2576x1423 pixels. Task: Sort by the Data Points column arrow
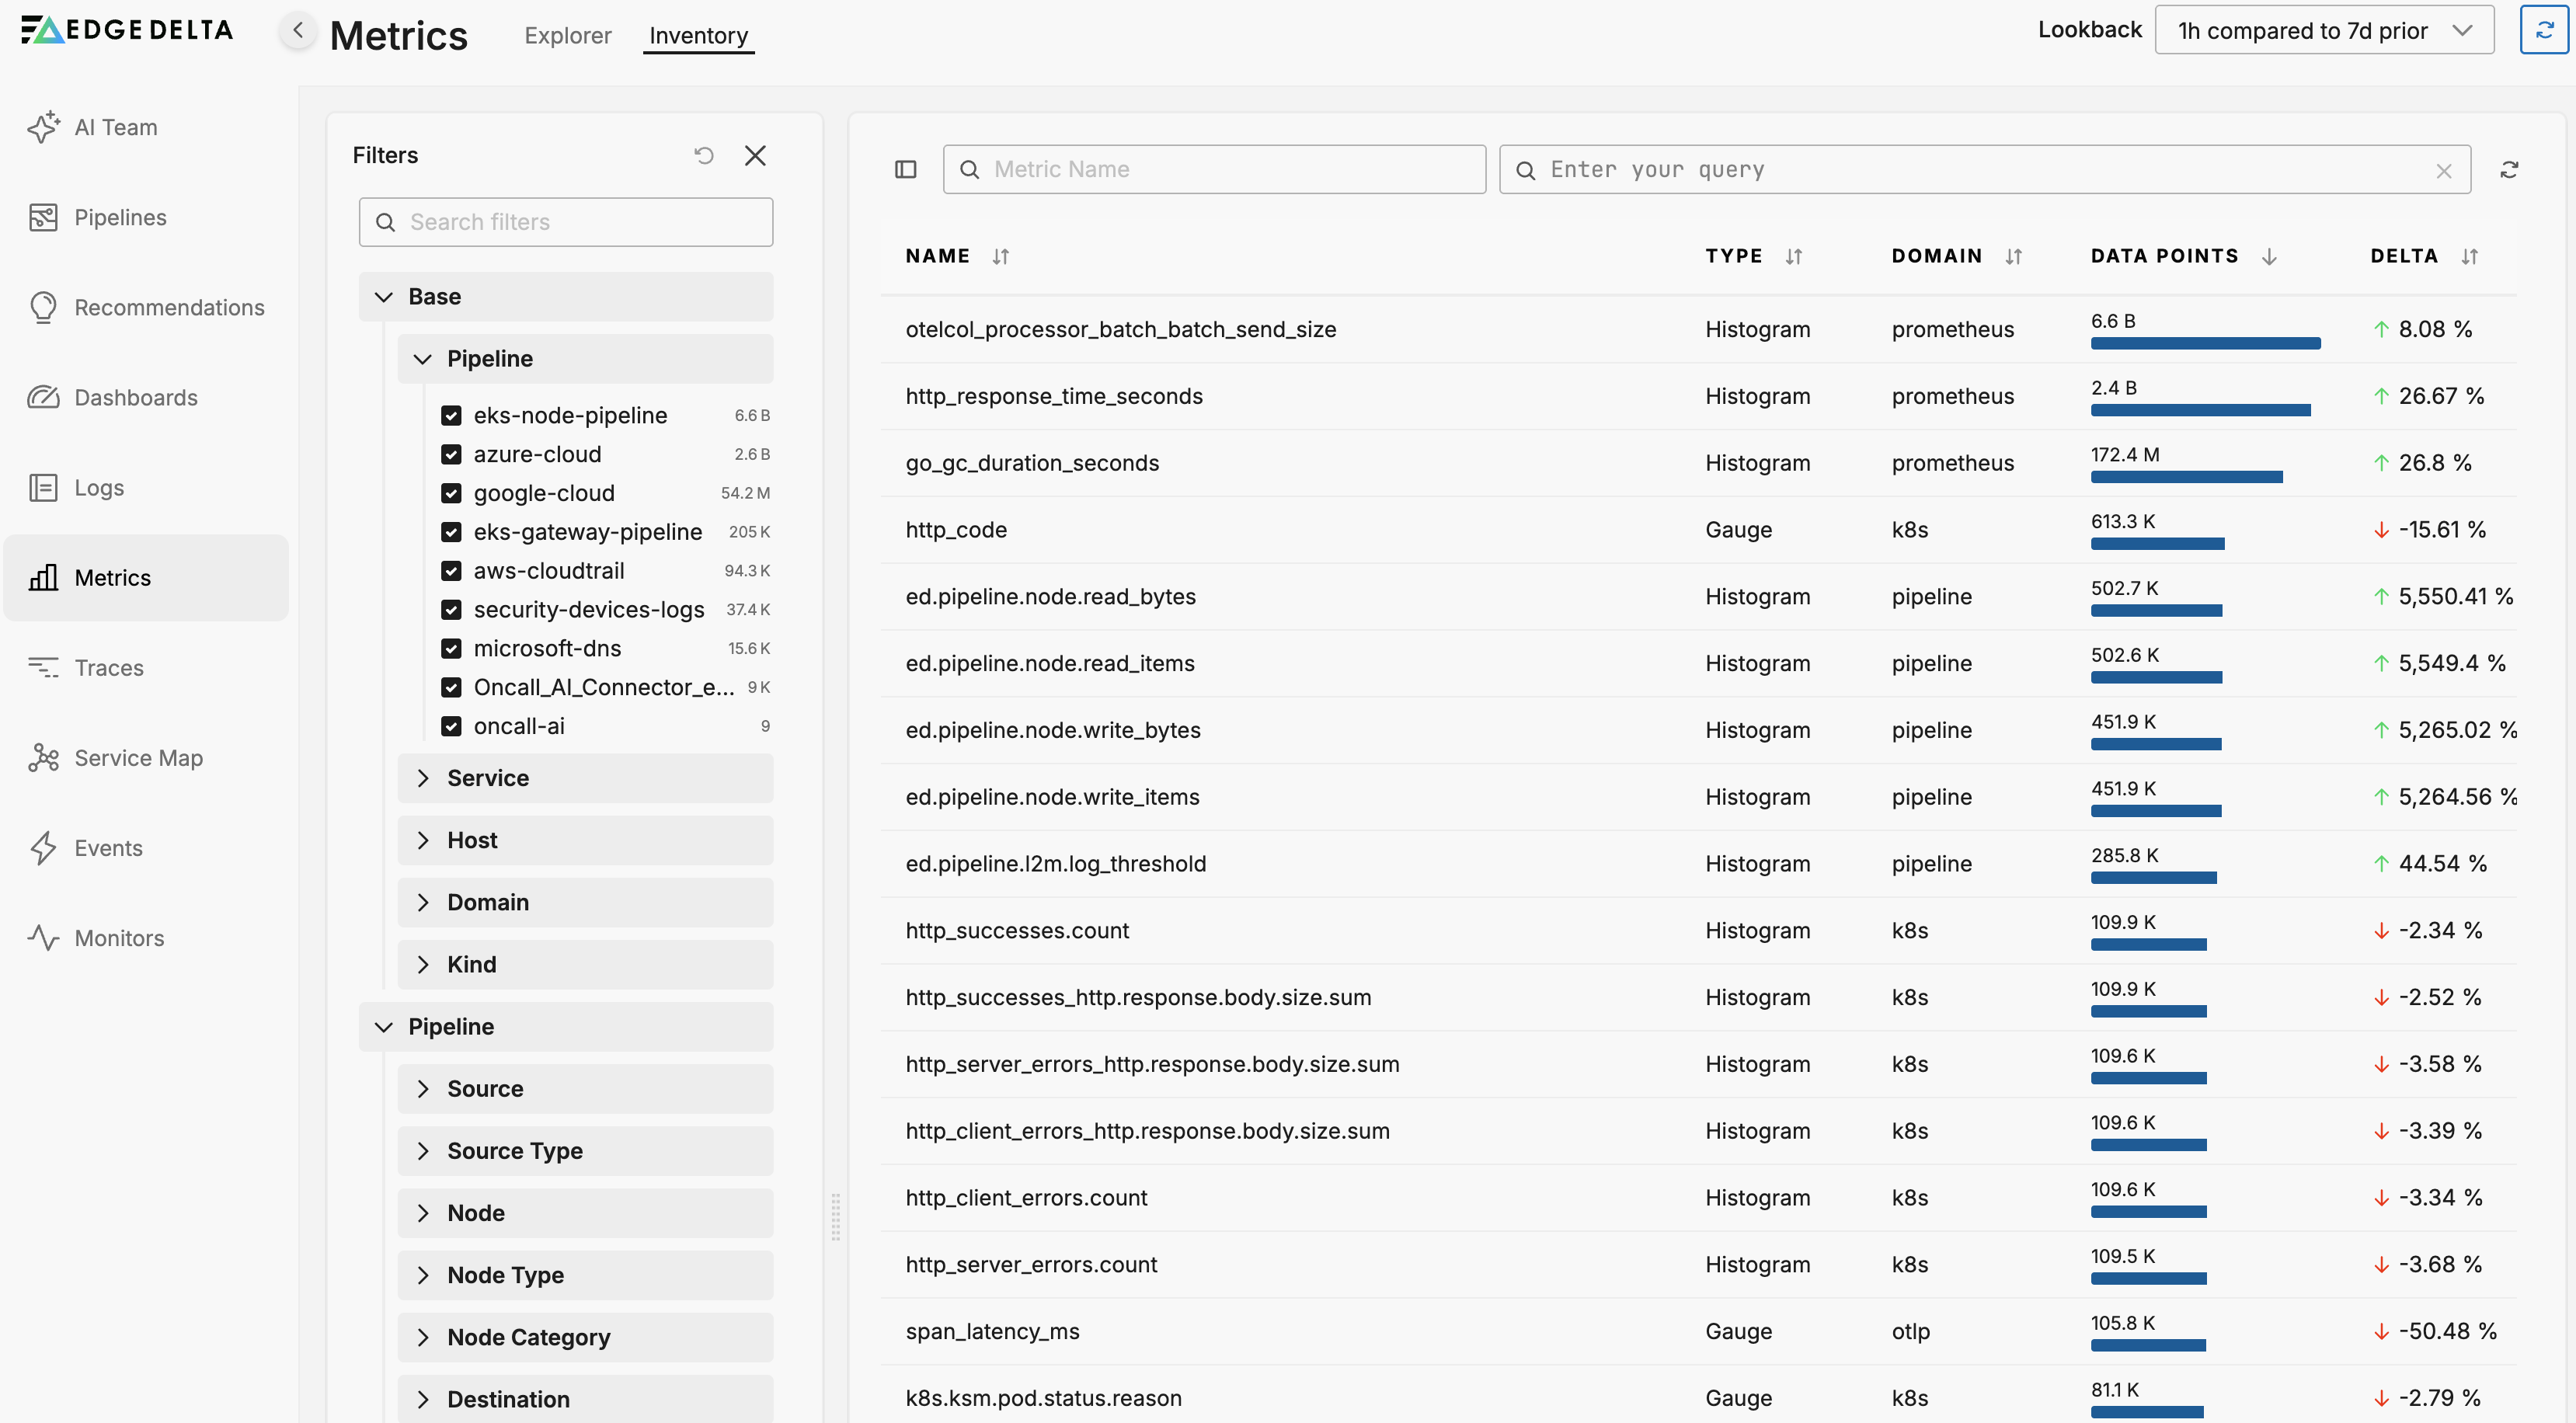click(x=2269, y=256)
